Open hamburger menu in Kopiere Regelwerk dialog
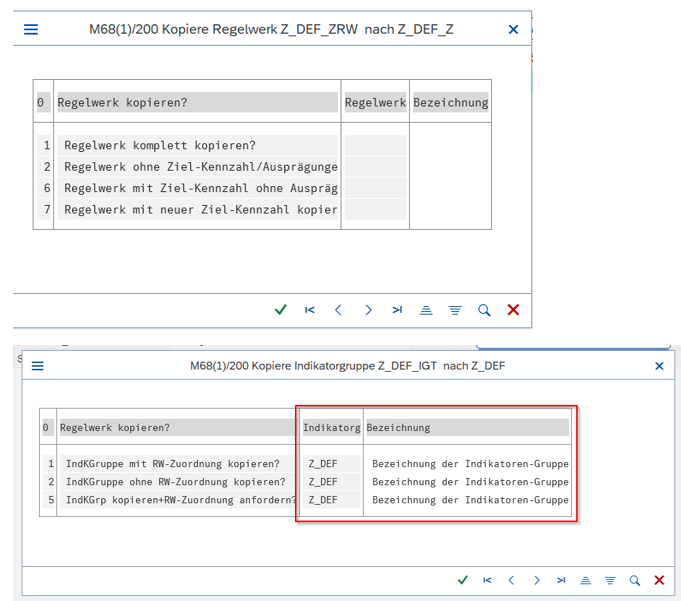681x601 pixels. coord(31,30)
